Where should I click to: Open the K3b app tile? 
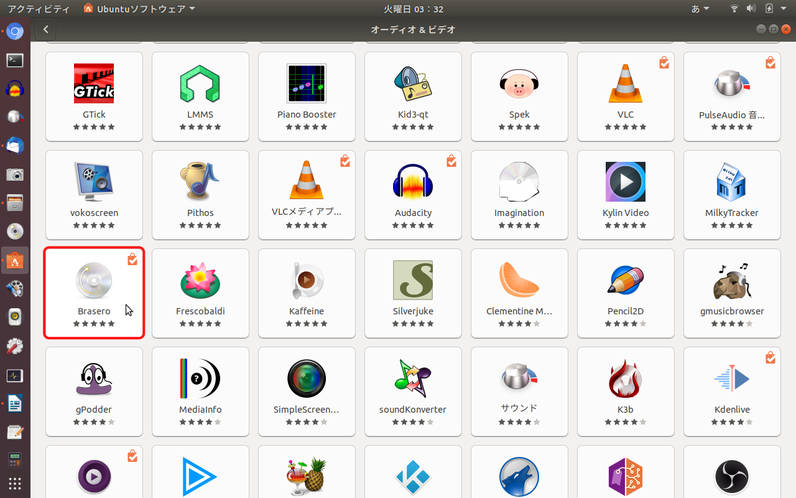click(x=625, y=391)
